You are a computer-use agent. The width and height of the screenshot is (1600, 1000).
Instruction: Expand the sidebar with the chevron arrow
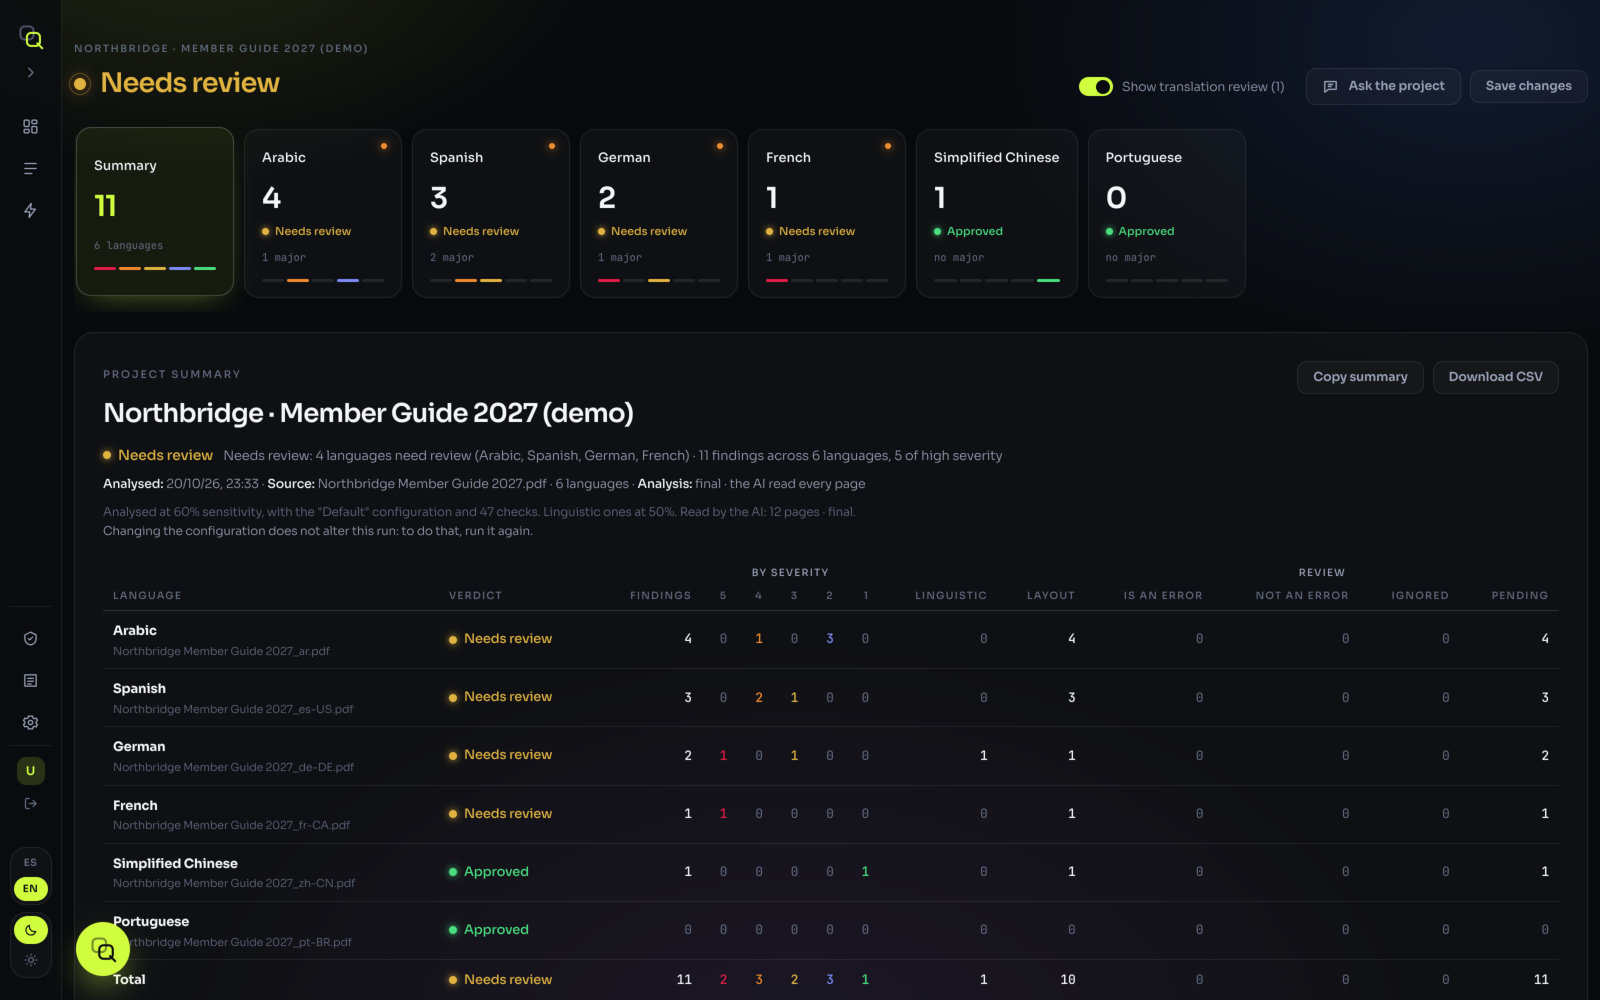(31, 73)
